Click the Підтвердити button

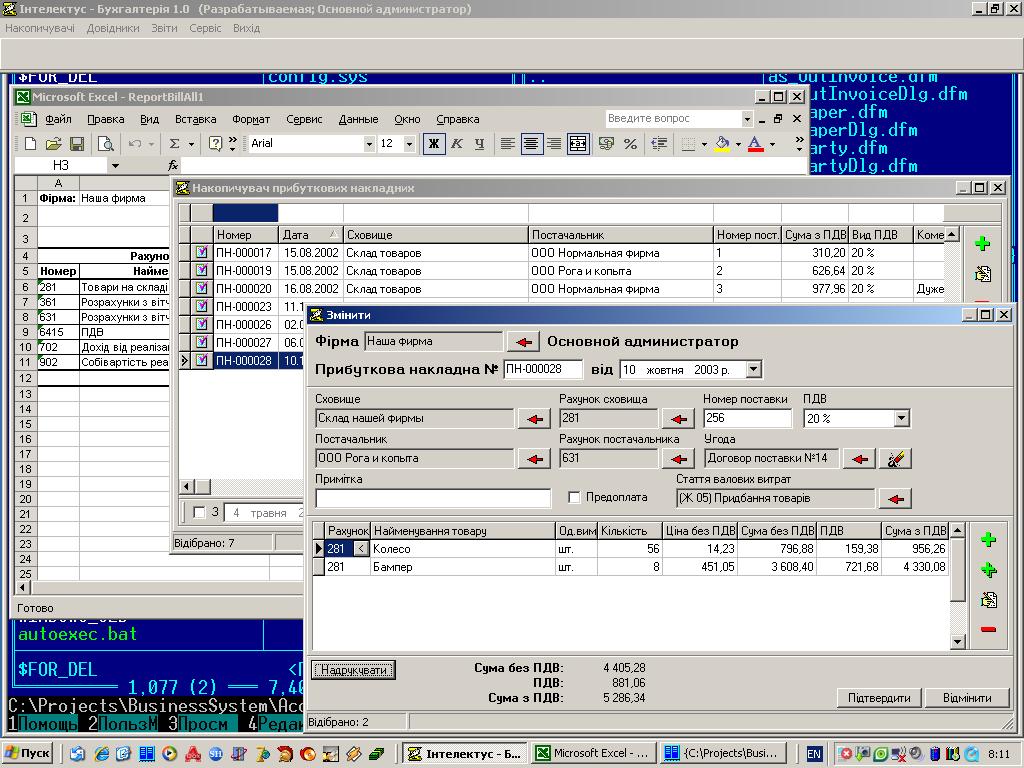[x=879, y=698]
